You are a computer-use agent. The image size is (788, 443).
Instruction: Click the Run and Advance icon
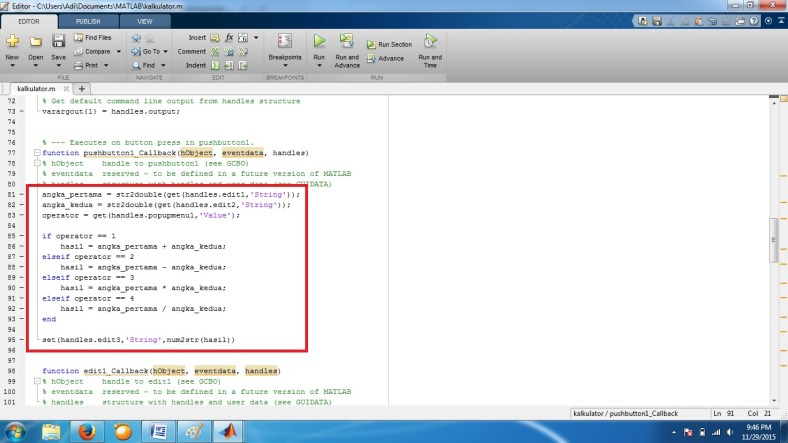click(x=347, y=42)
